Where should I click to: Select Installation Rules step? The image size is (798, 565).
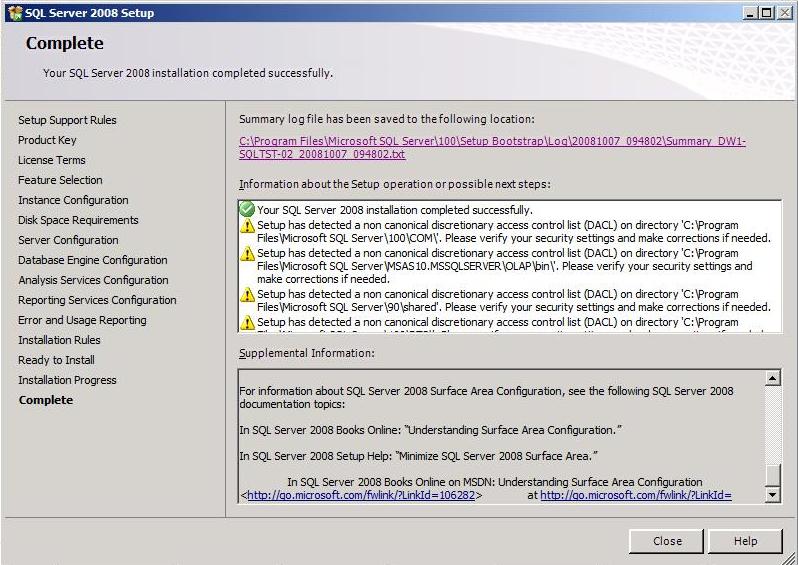coord(59,340)
